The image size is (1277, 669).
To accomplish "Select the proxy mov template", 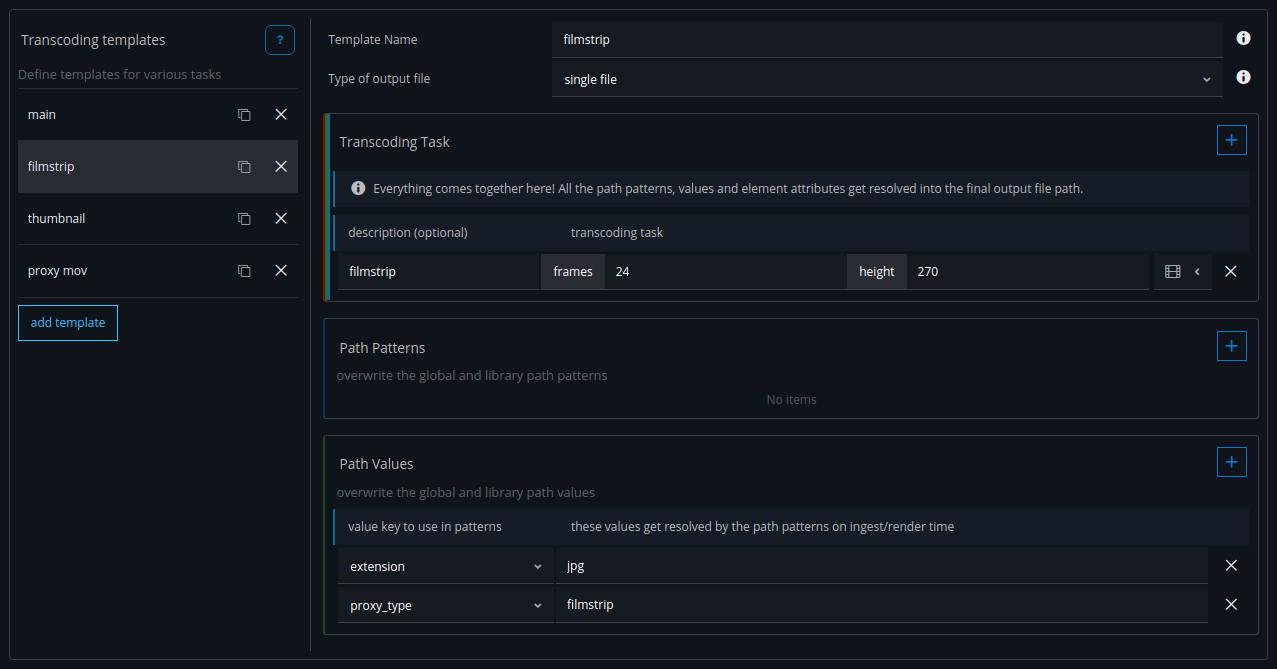I will pyautogui.click(x=120, y=271).
